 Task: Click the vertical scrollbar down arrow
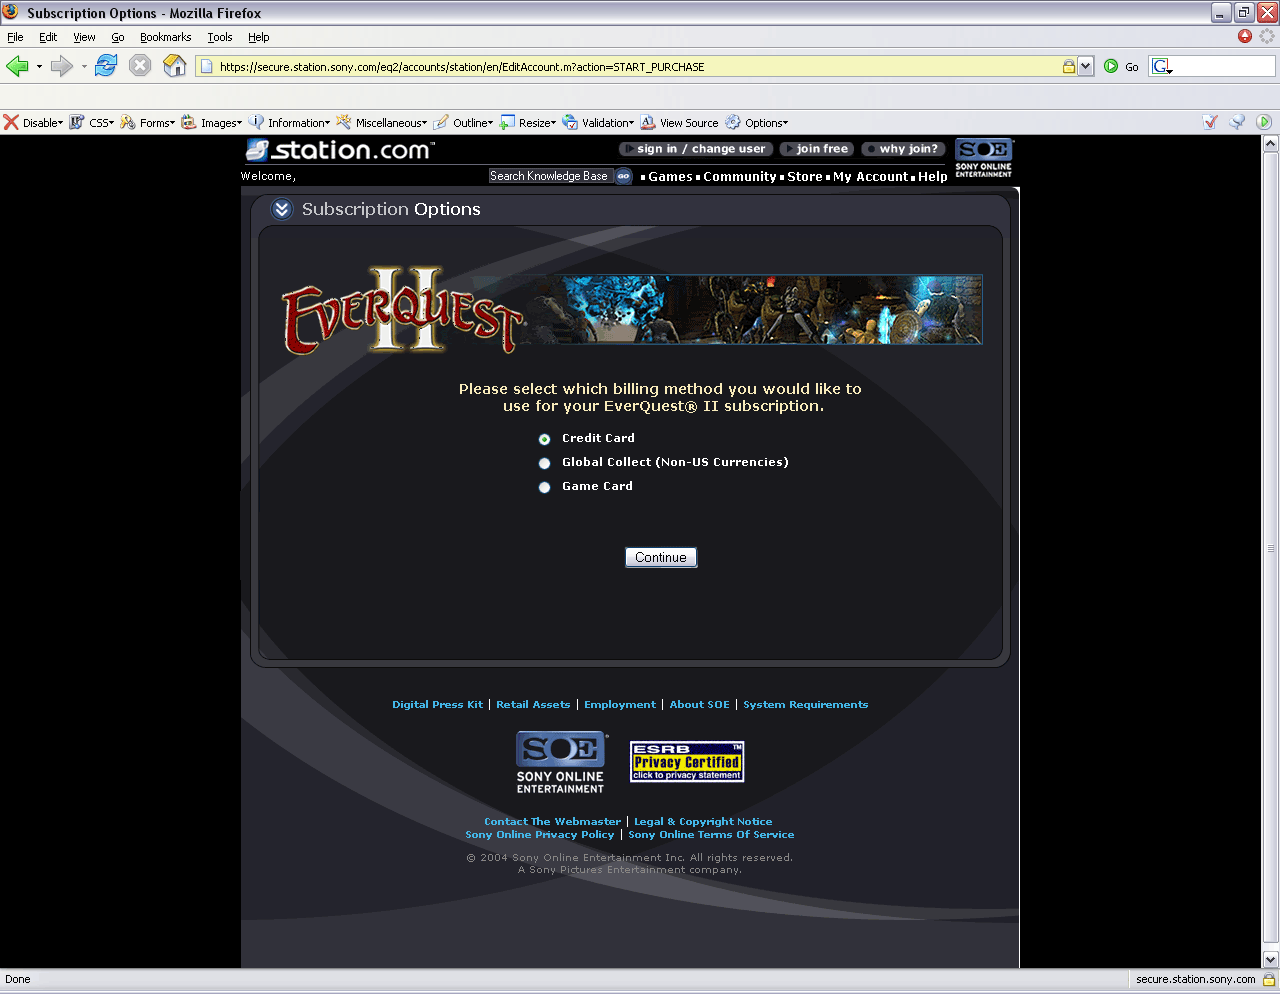(1270, 959)
